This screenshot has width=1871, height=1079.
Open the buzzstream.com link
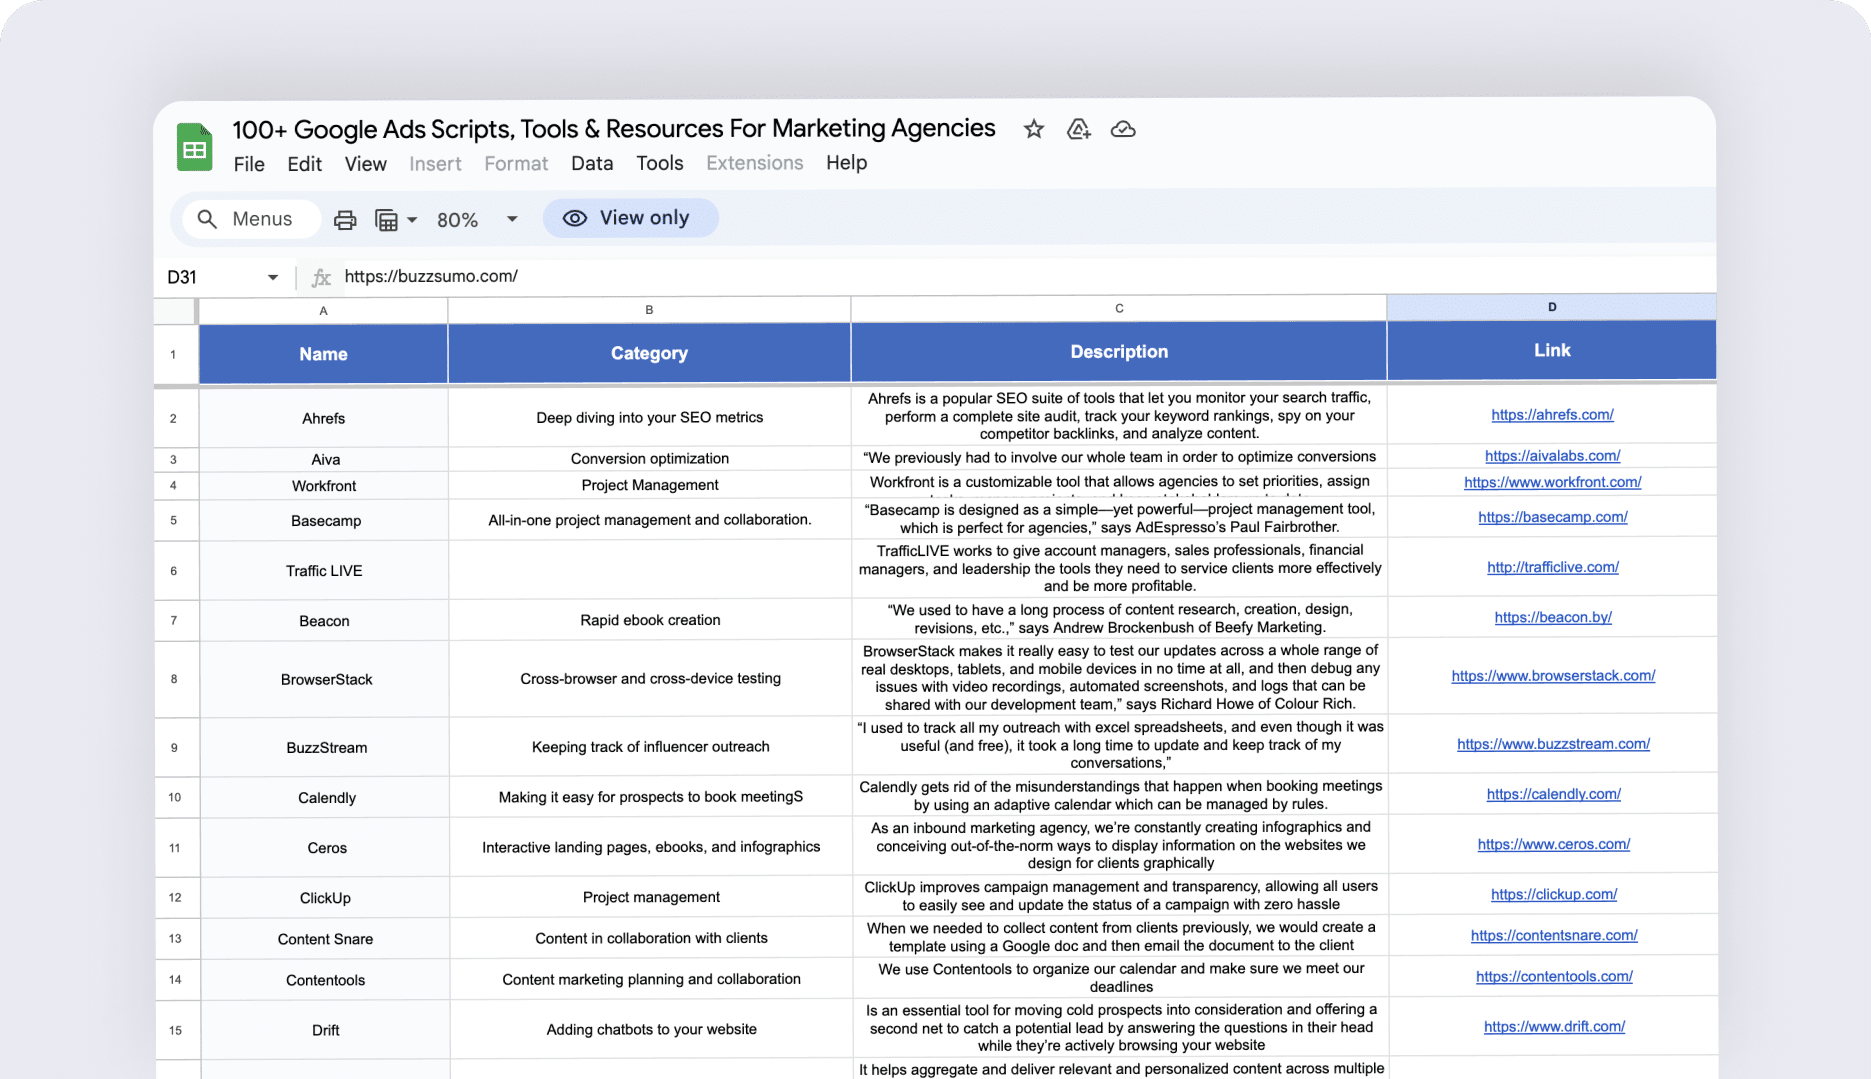coord(1553,744)
